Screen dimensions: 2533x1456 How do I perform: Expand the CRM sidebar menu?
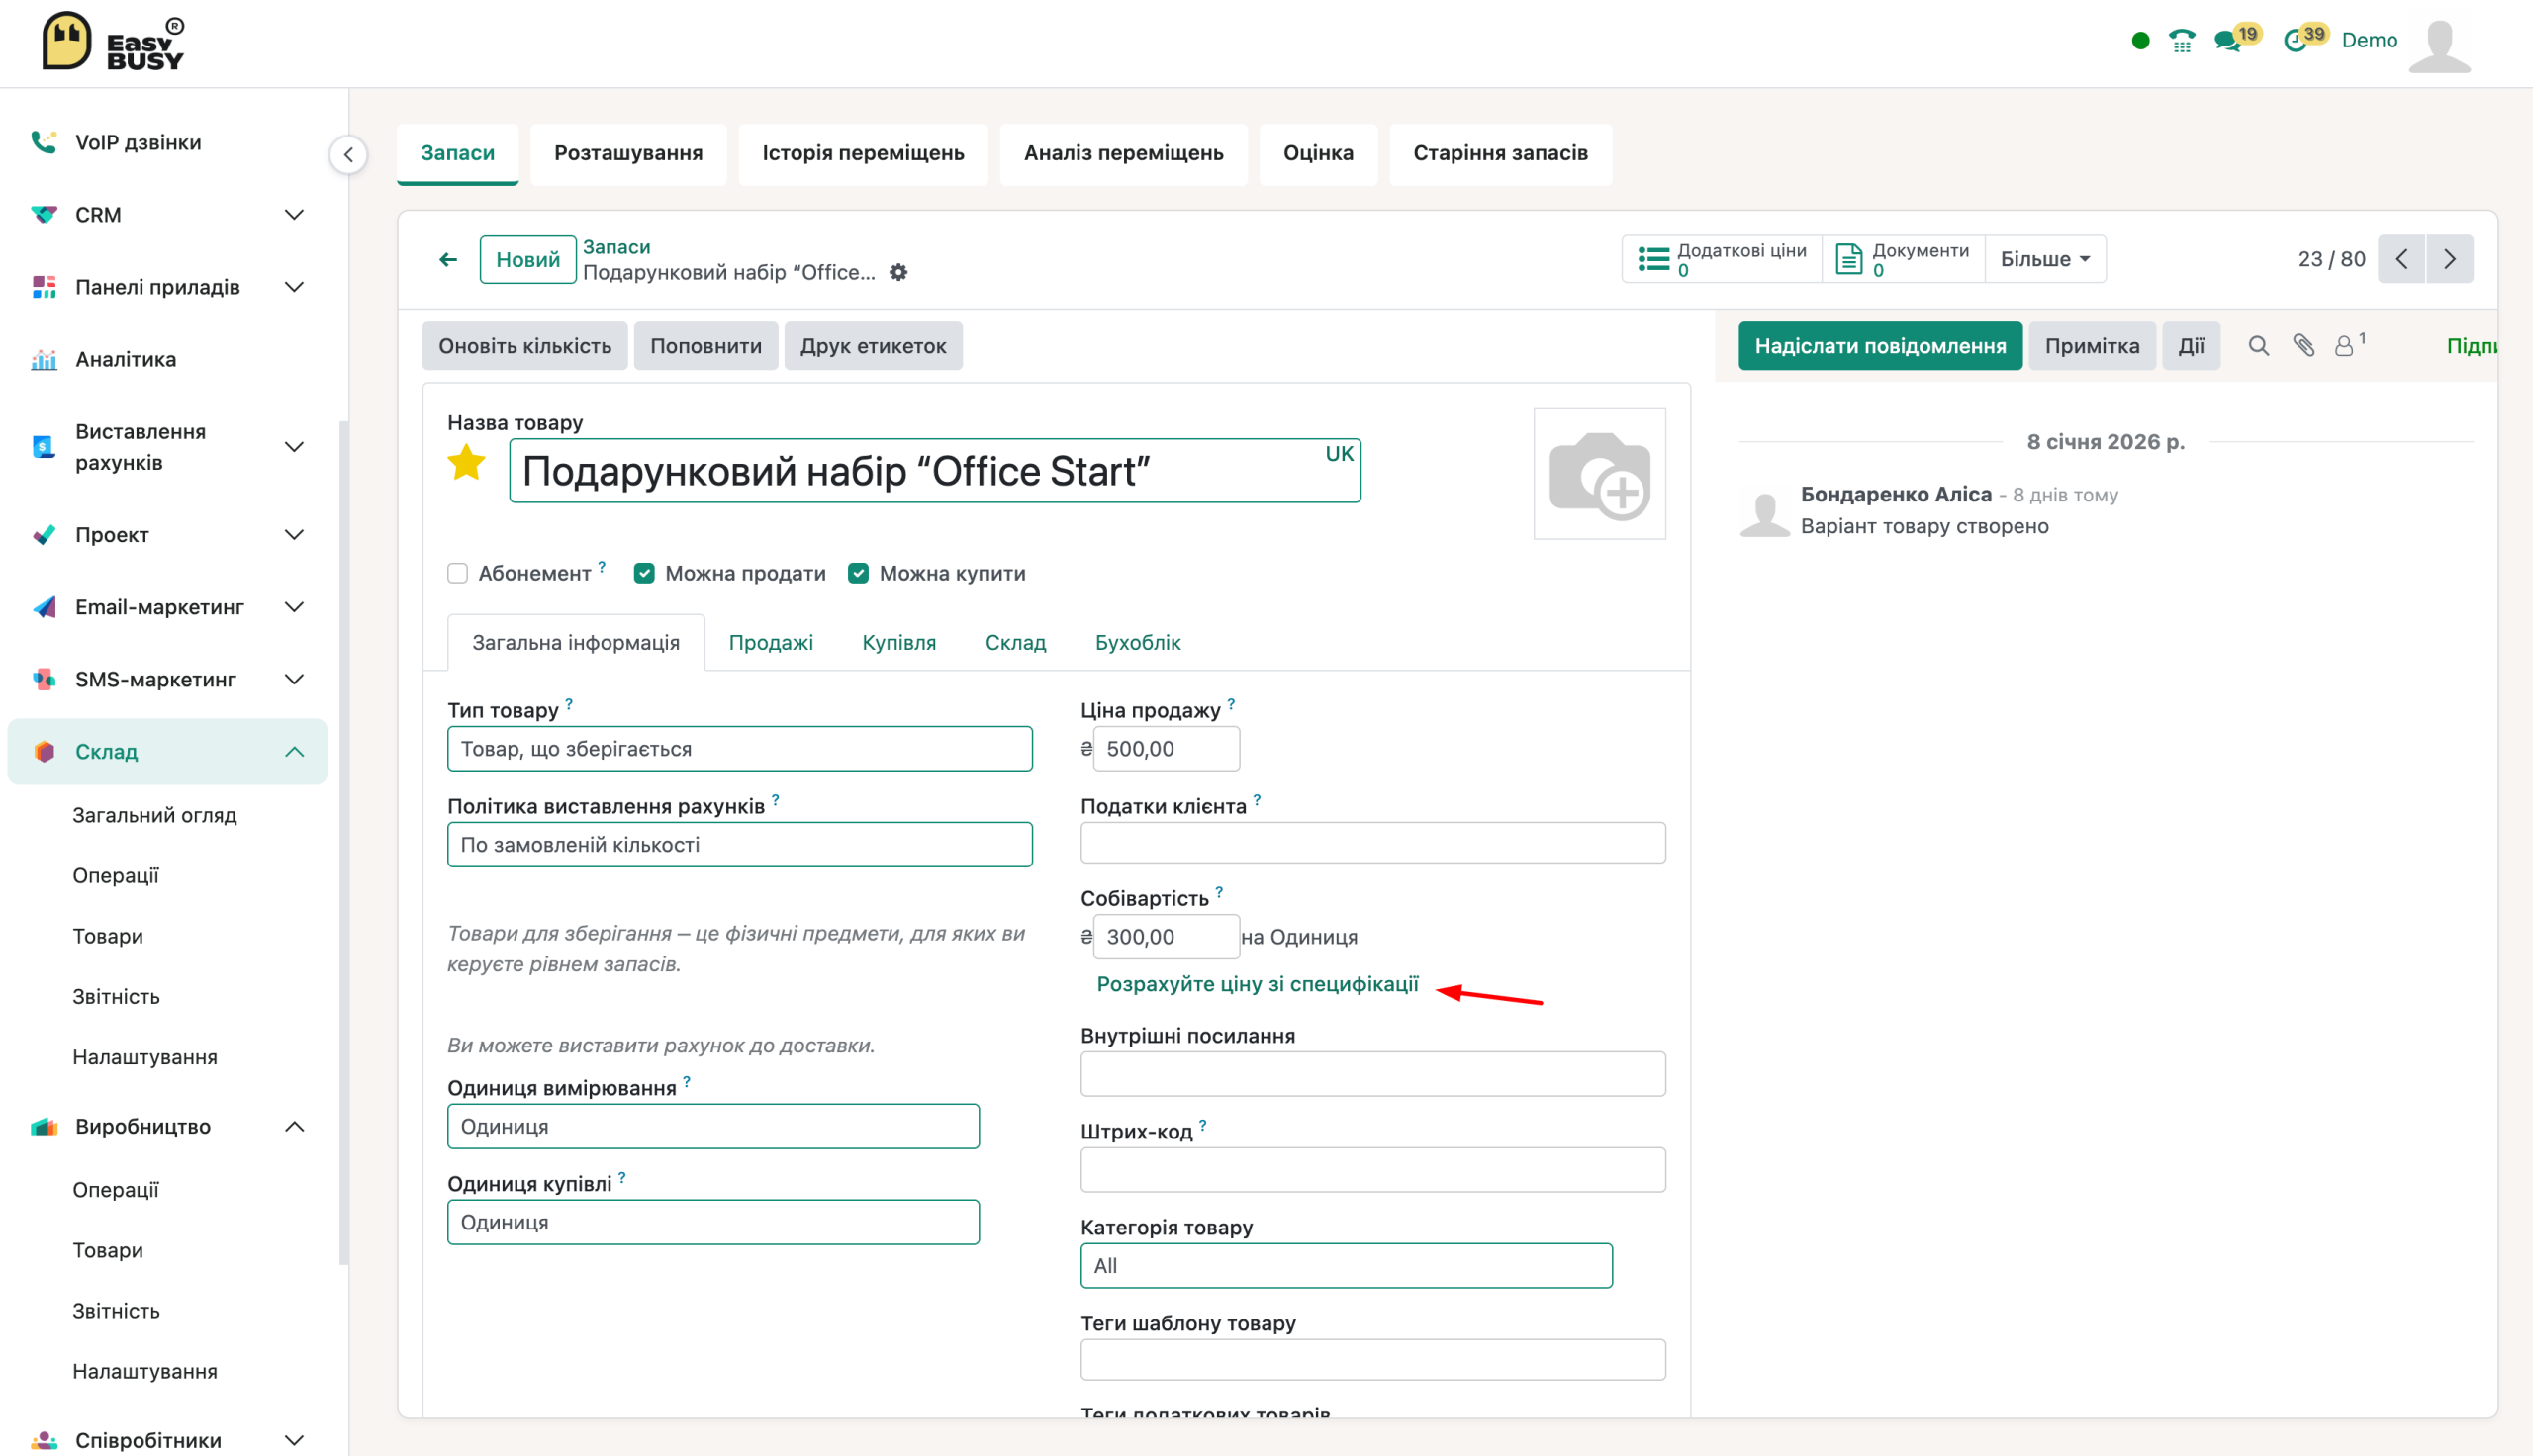294,215
